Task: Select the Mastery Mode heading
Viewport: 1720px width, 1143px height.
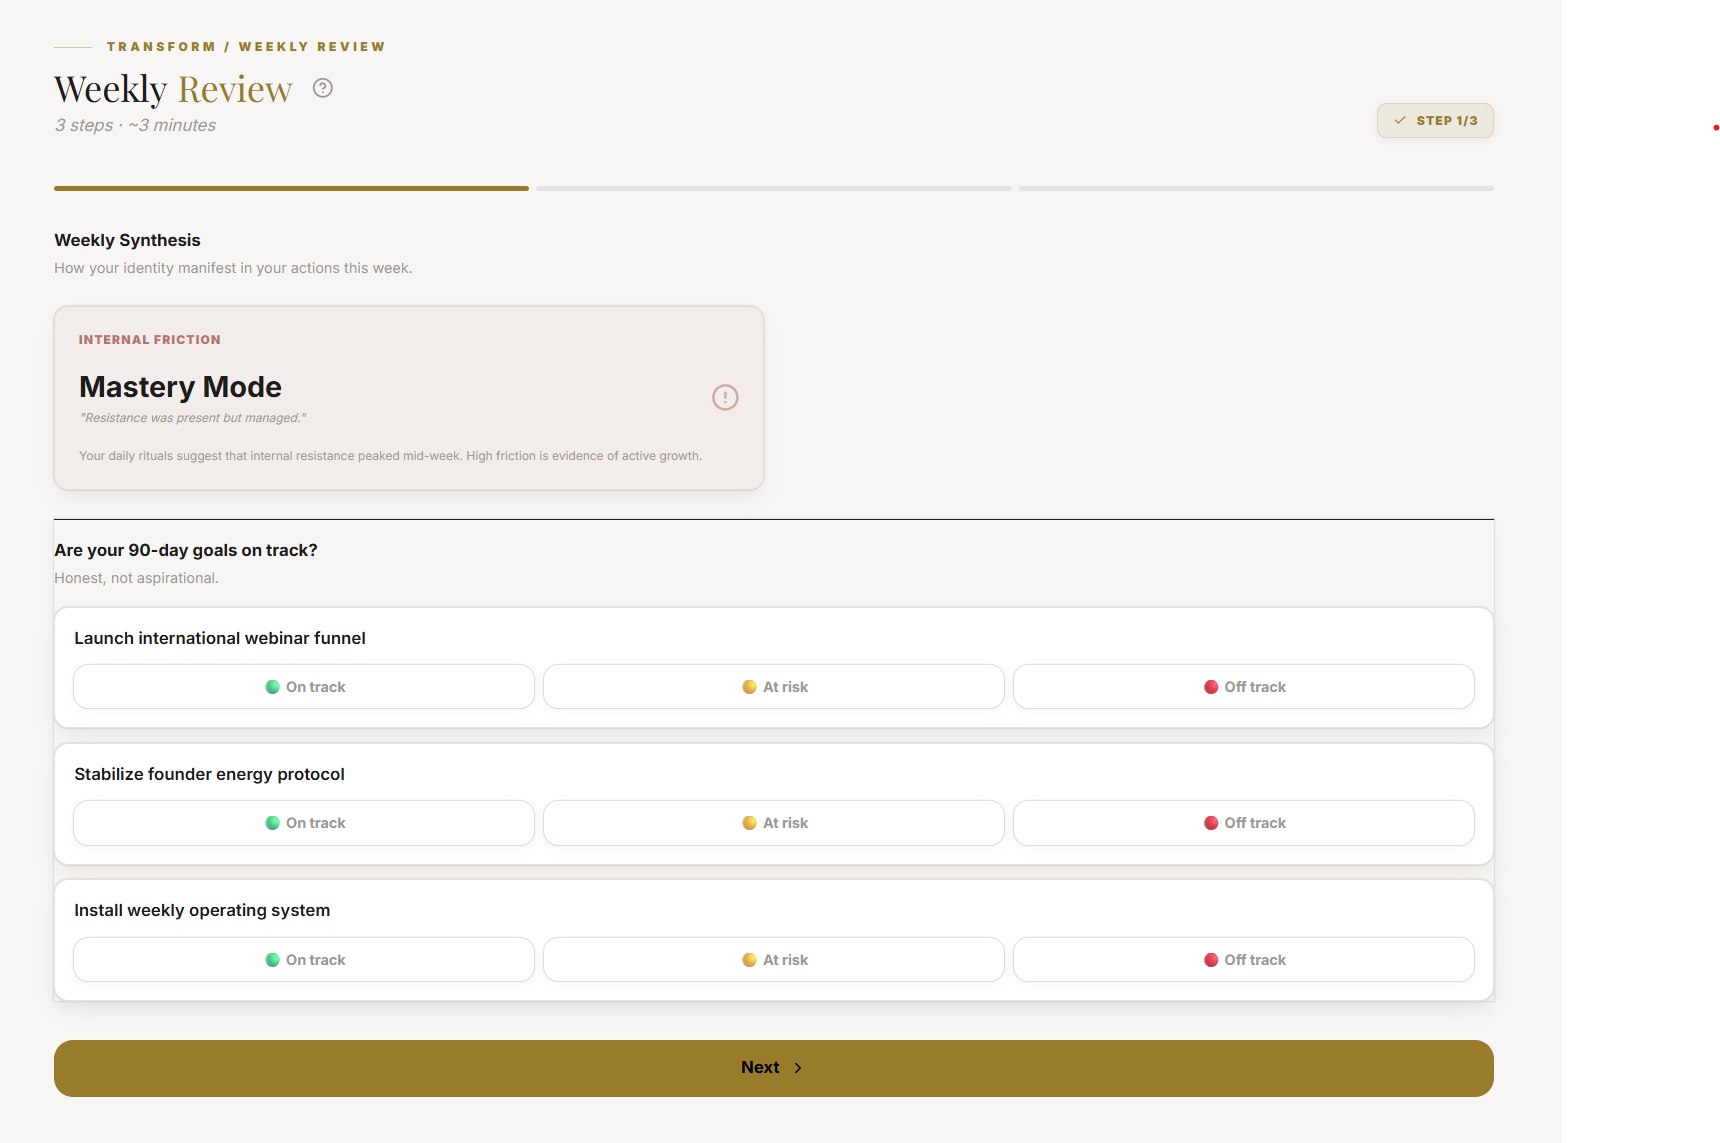Action: coord(180,387)
